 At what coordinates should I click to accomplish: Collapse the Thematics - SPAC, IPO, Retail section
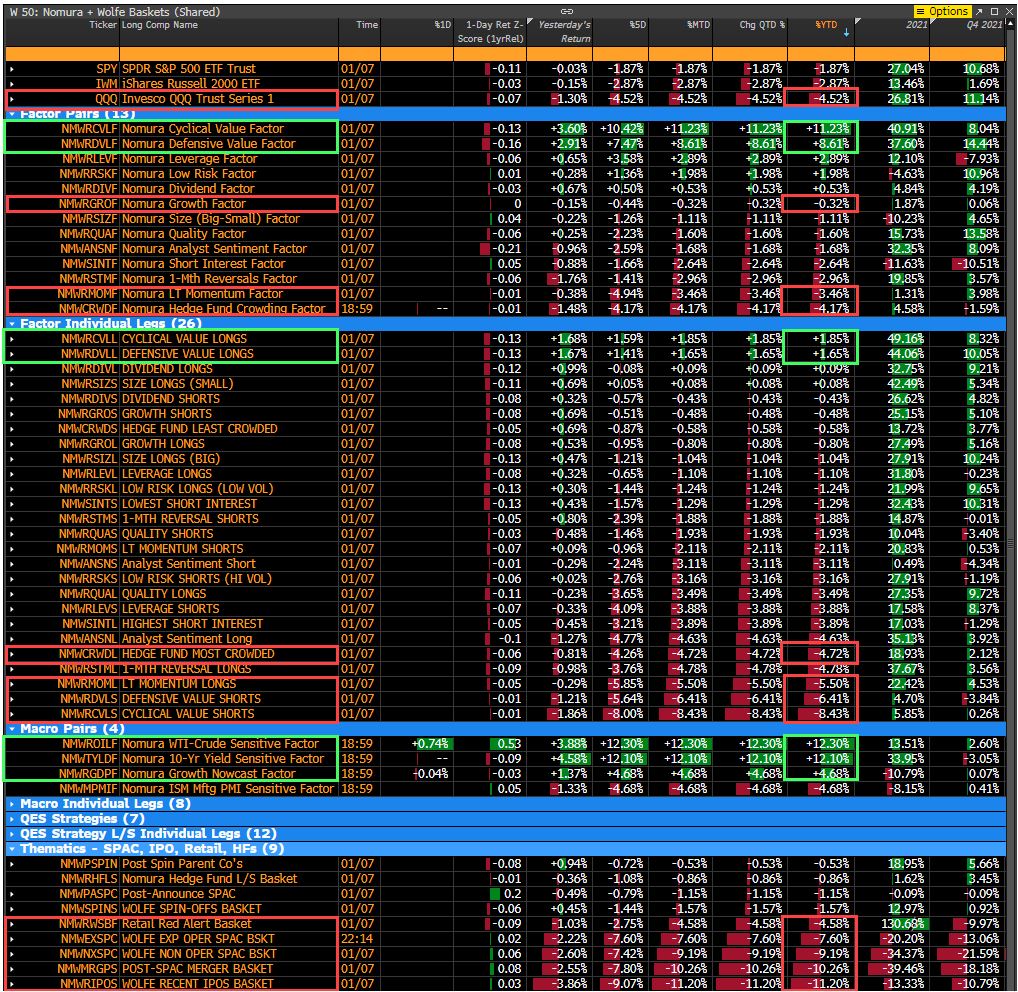click(12, 849)
